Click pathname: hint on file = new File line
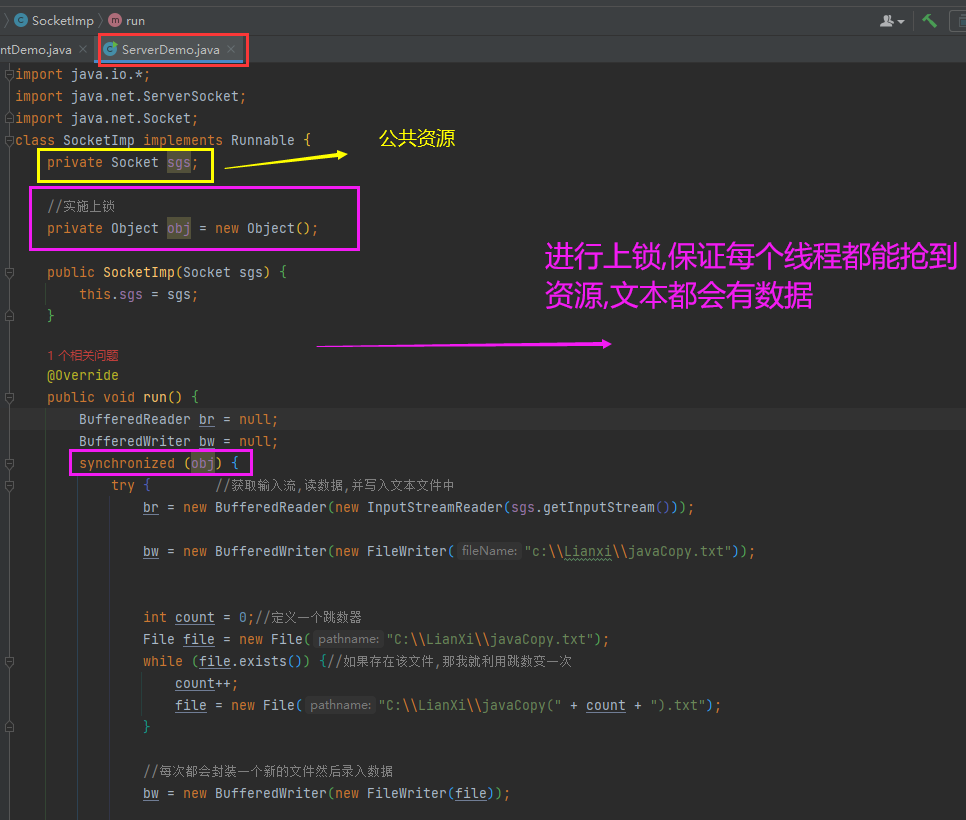This screenshot has height=820, width=966. point(340,705)
